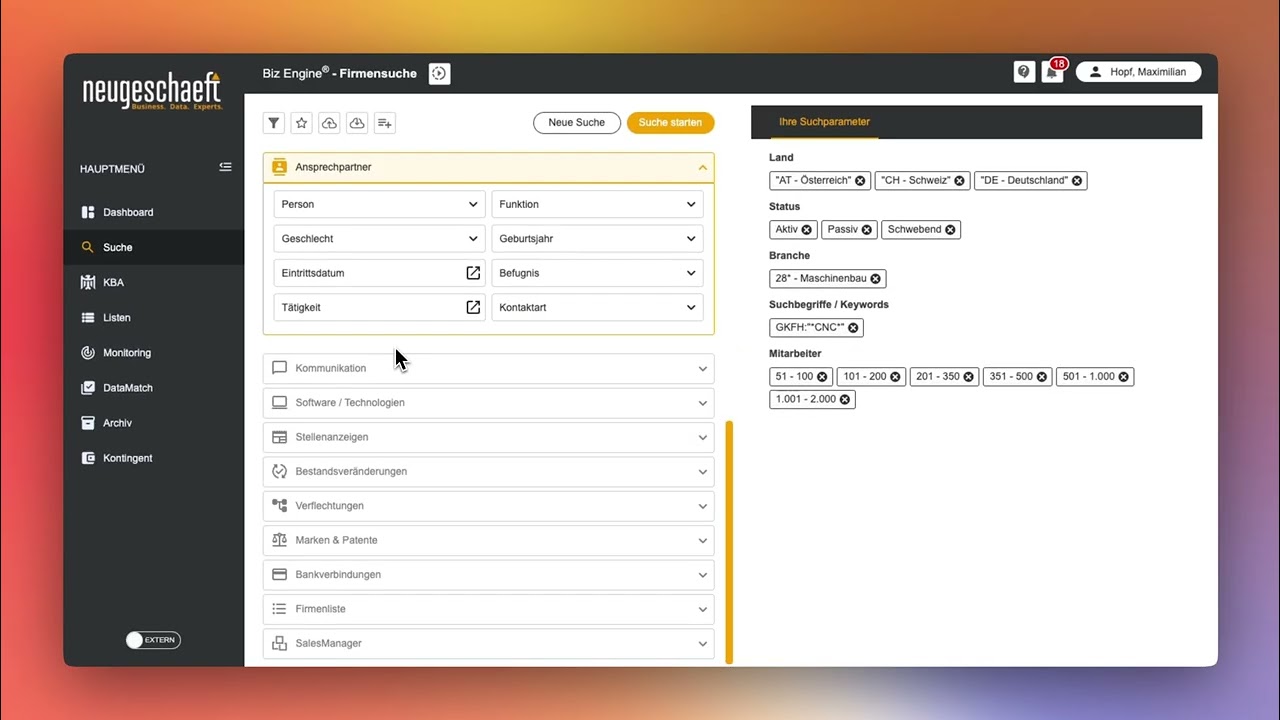This screenshot has width=1280, height=720.
Task: Click the Suche starten button
Action: point(670,123)
